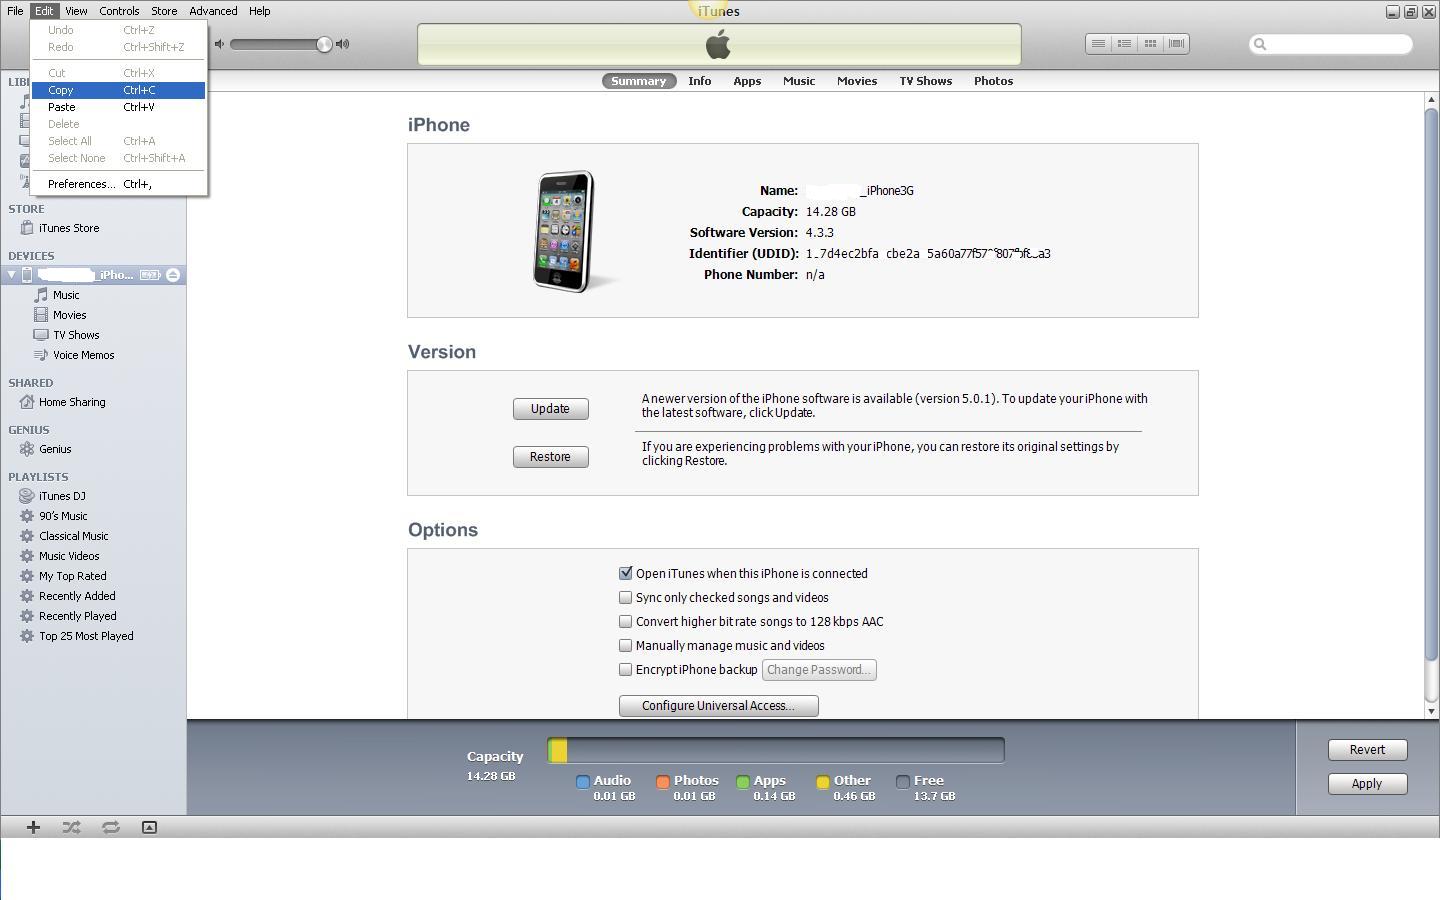Viewport: 1440px width, 900px height.
Task: Click the Change Password button
Action: 819,670
